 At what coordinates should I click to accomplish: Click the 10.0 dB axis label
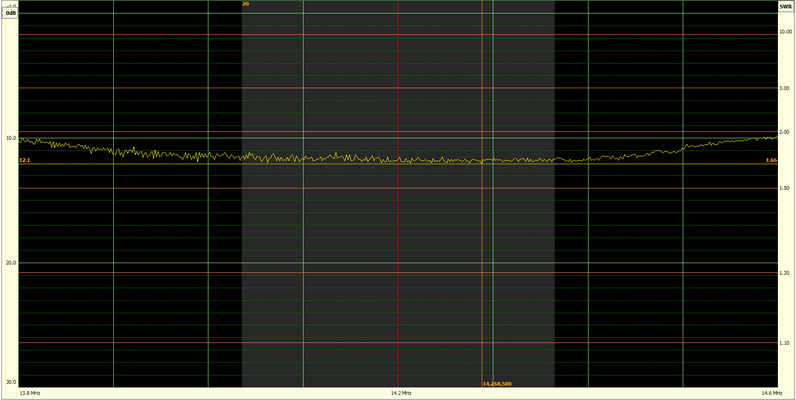[x=11, y=138]
